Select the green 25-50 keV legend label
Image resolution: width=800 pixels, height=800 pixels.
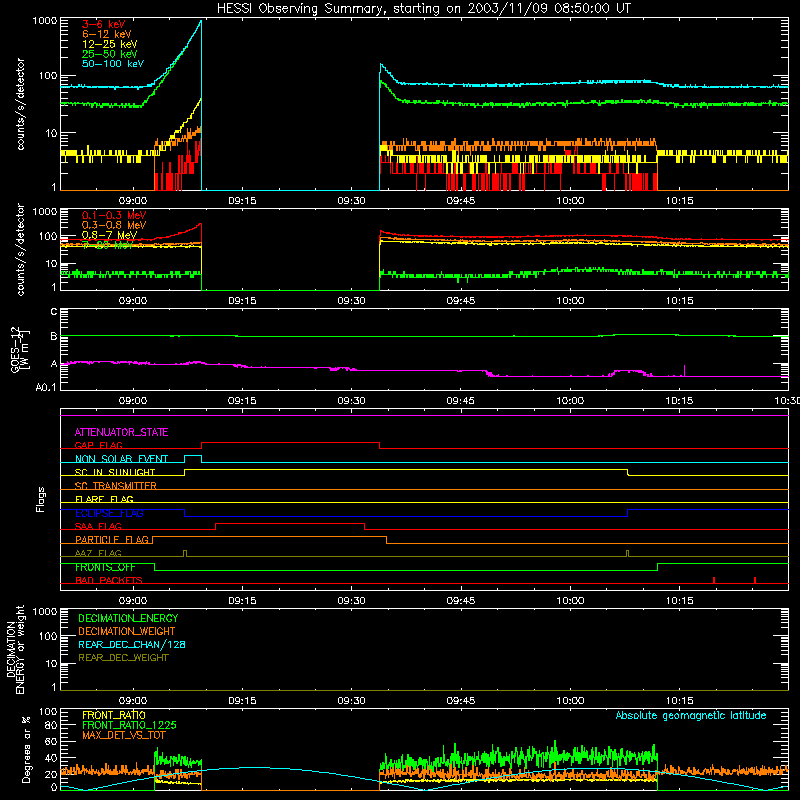(x=110, y=54)
